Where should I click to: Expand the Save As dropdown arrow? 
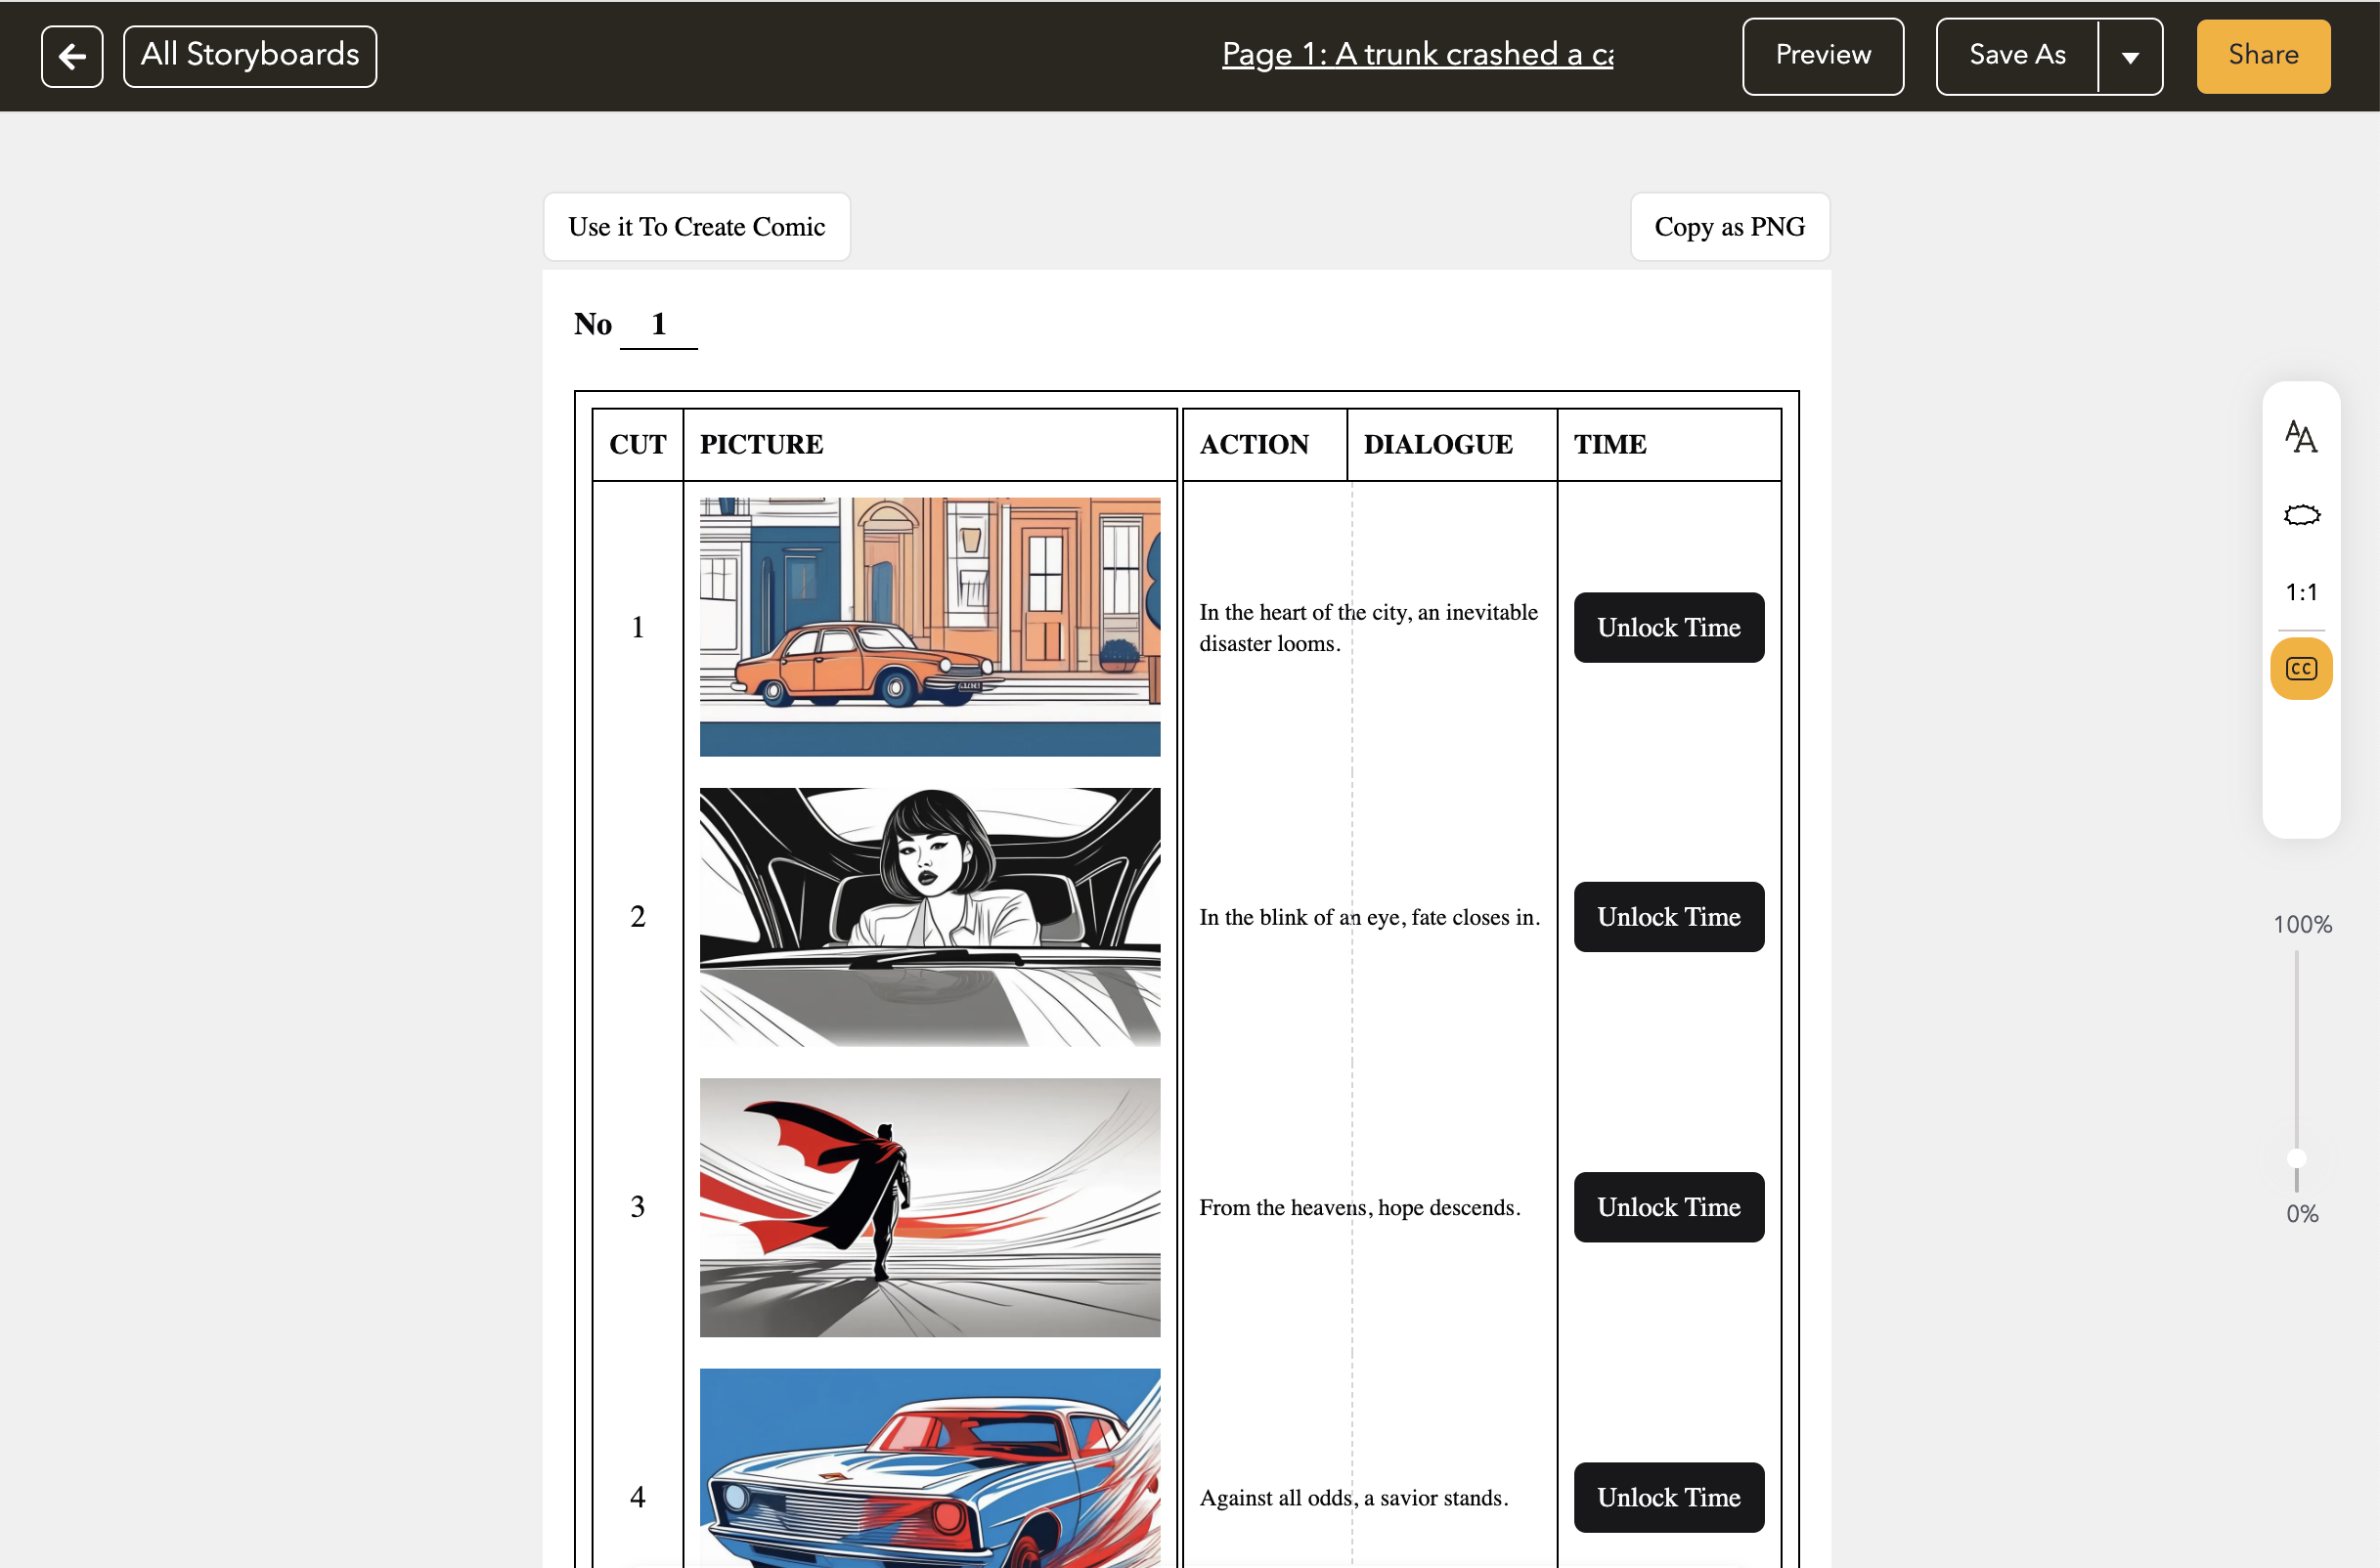click(x=2130, y=56)
